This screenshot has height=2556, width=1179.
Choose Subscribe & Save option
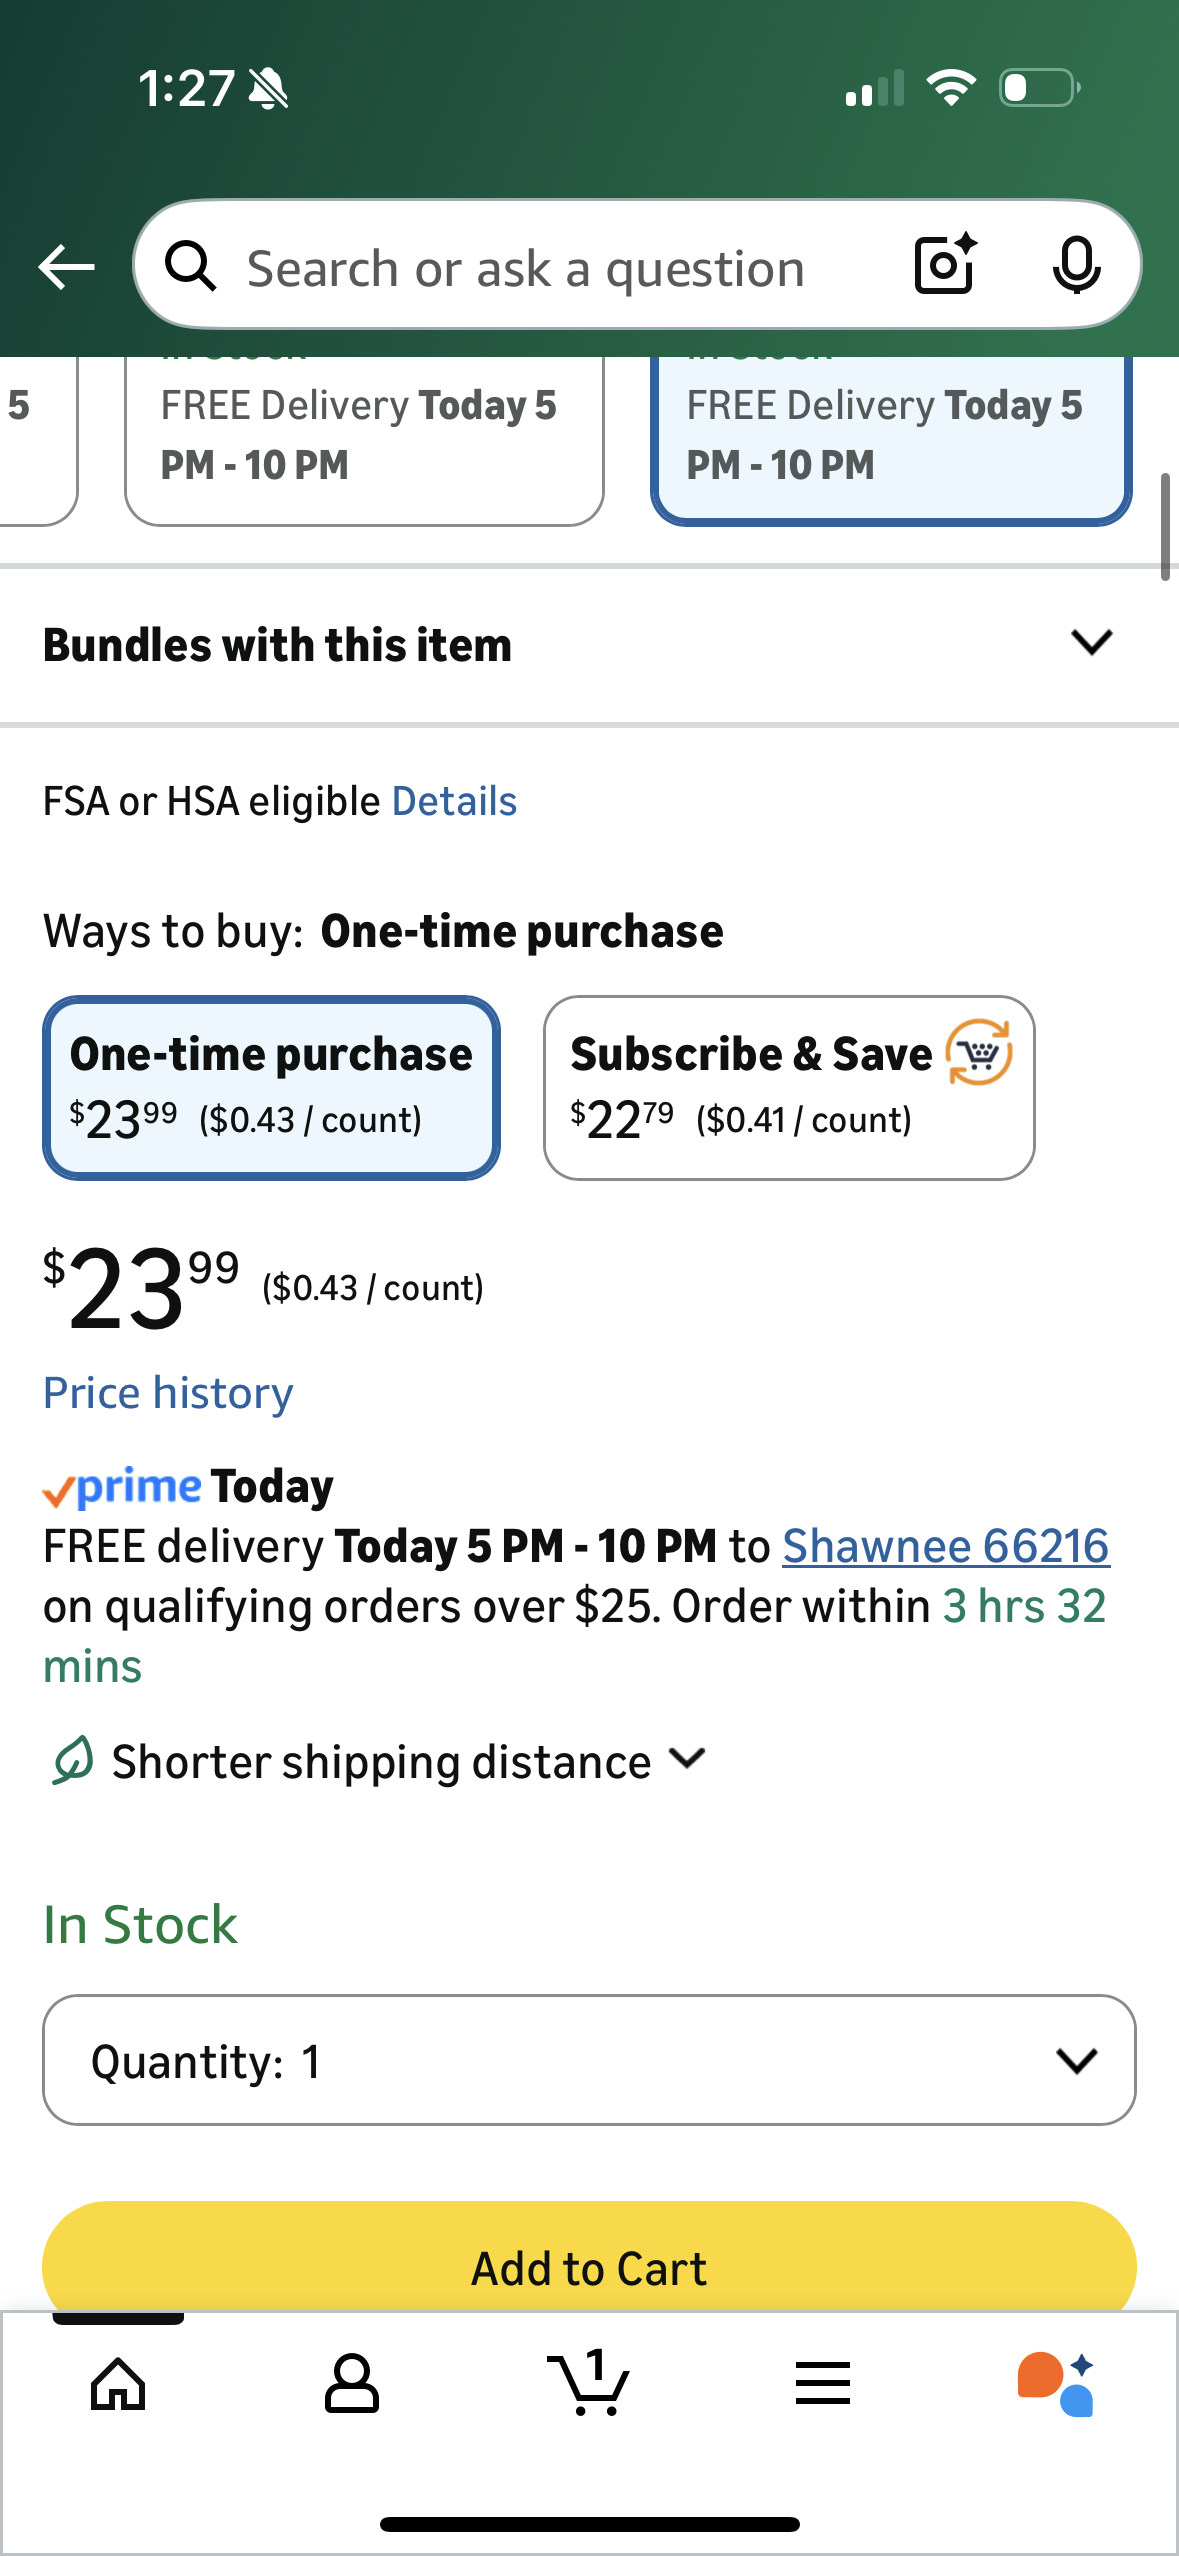click(788, 1087)
